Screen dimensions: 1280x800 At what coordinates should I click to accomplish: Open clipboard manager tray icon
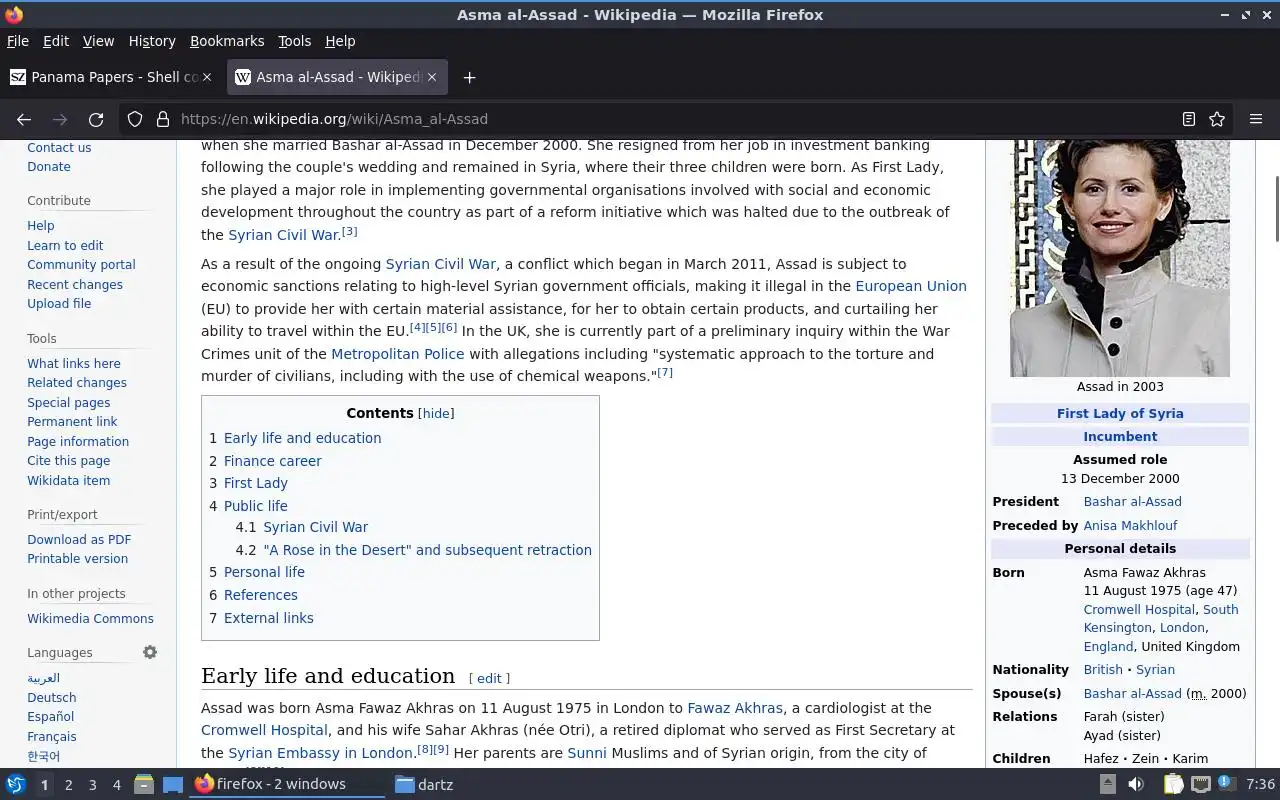1173,785
